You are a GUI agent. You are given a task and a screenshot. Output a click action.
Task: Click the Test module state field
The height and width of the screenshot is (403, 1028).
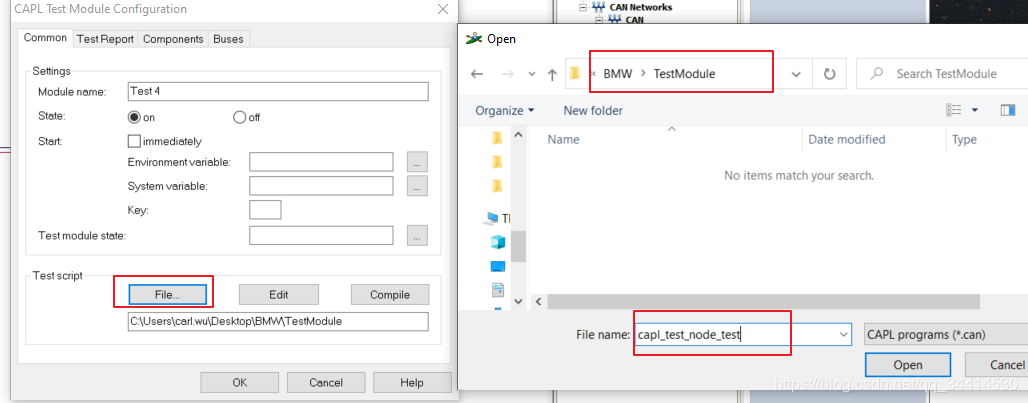[321, 235]
